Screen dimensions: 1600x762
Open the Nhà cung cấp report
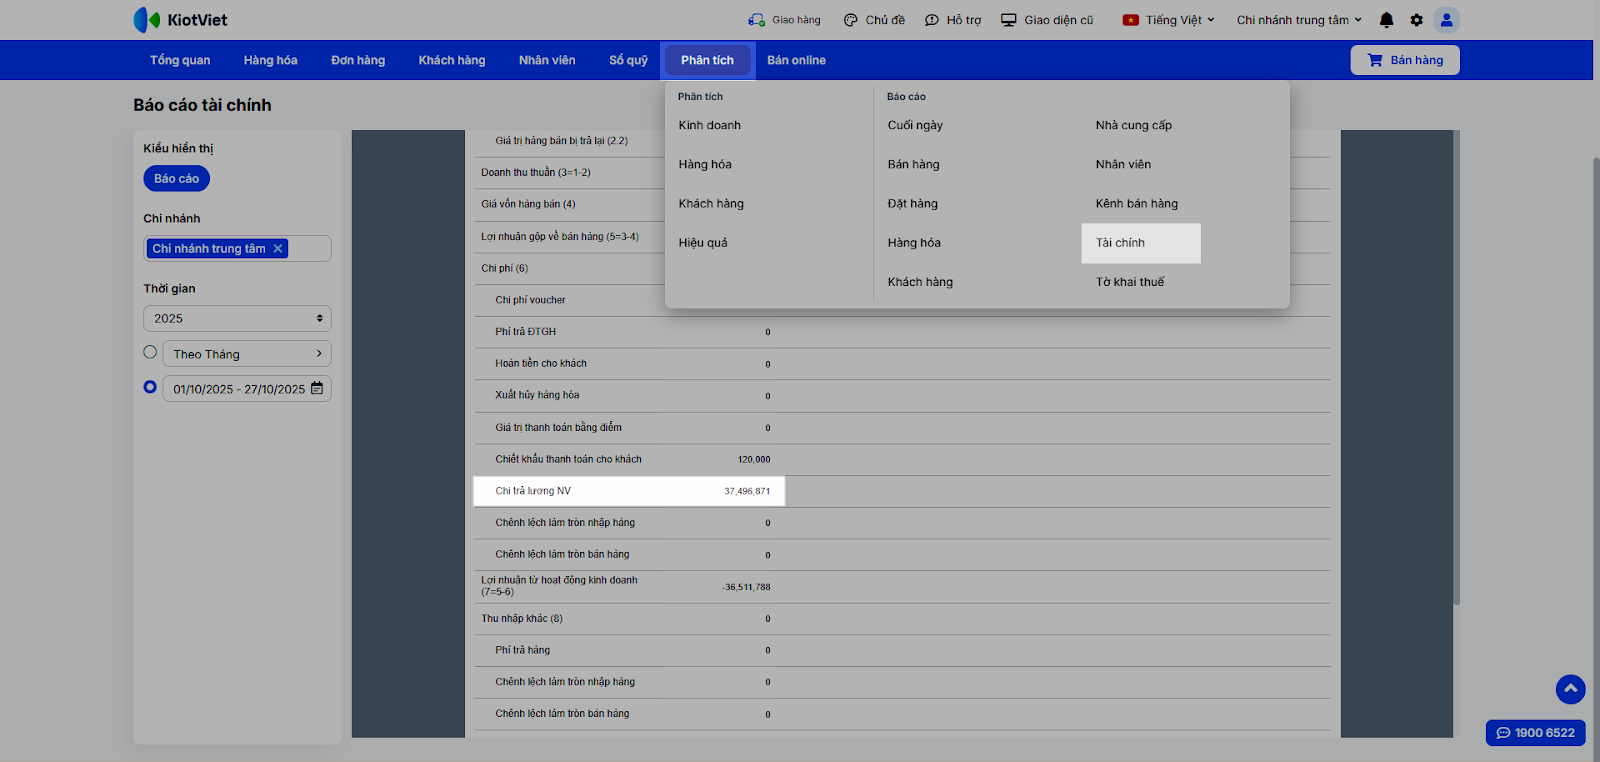1134,125
